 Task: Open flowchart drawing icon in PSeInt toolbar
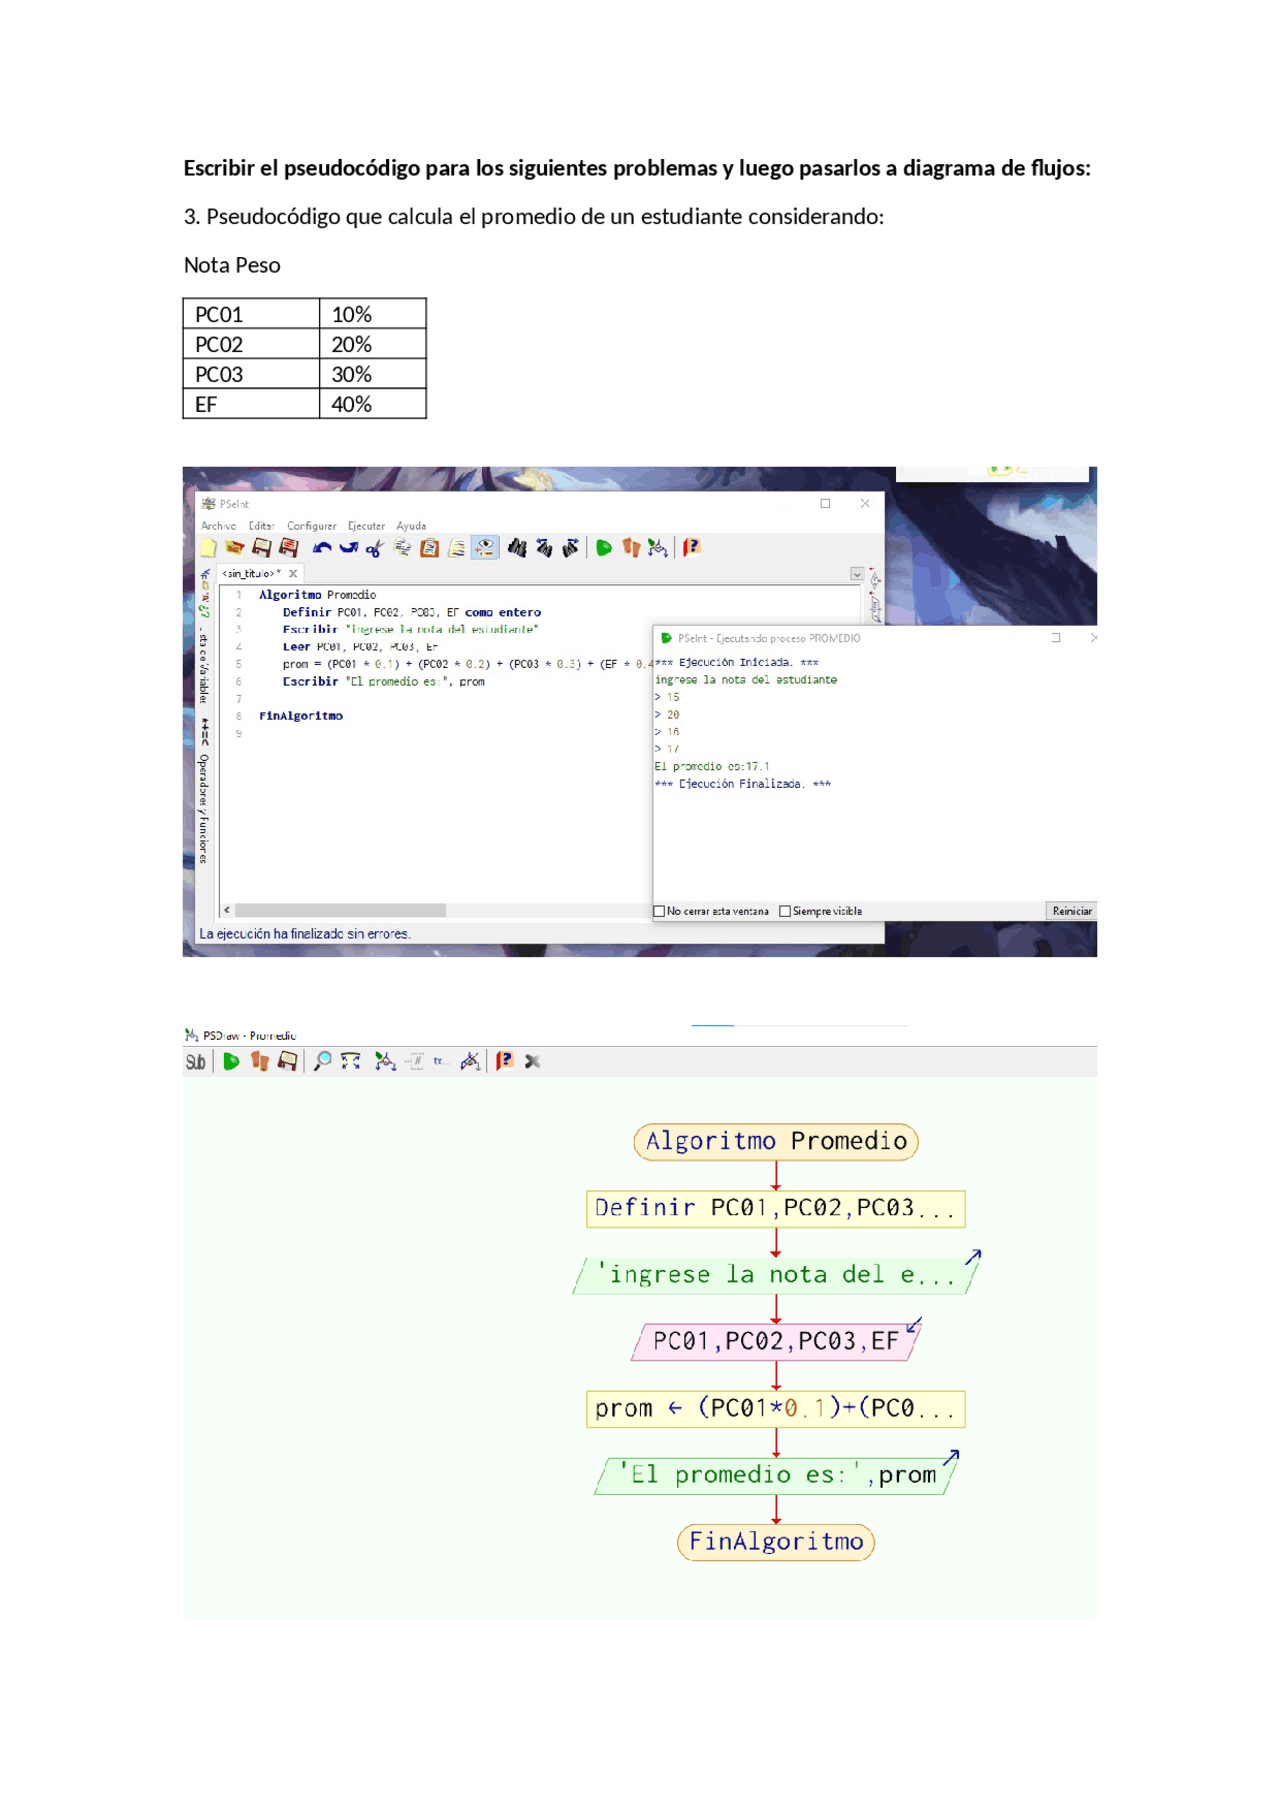point(658,548)
